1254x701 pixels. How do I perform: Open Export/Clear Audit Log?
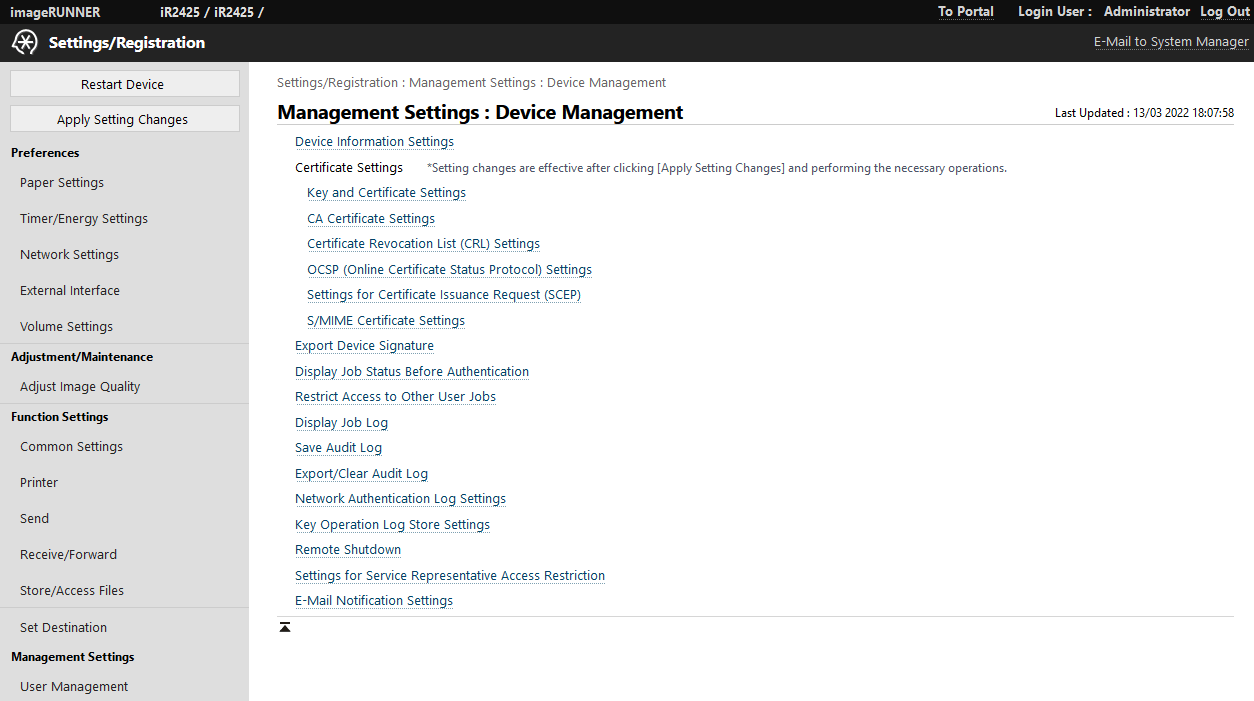click(361, 474)
